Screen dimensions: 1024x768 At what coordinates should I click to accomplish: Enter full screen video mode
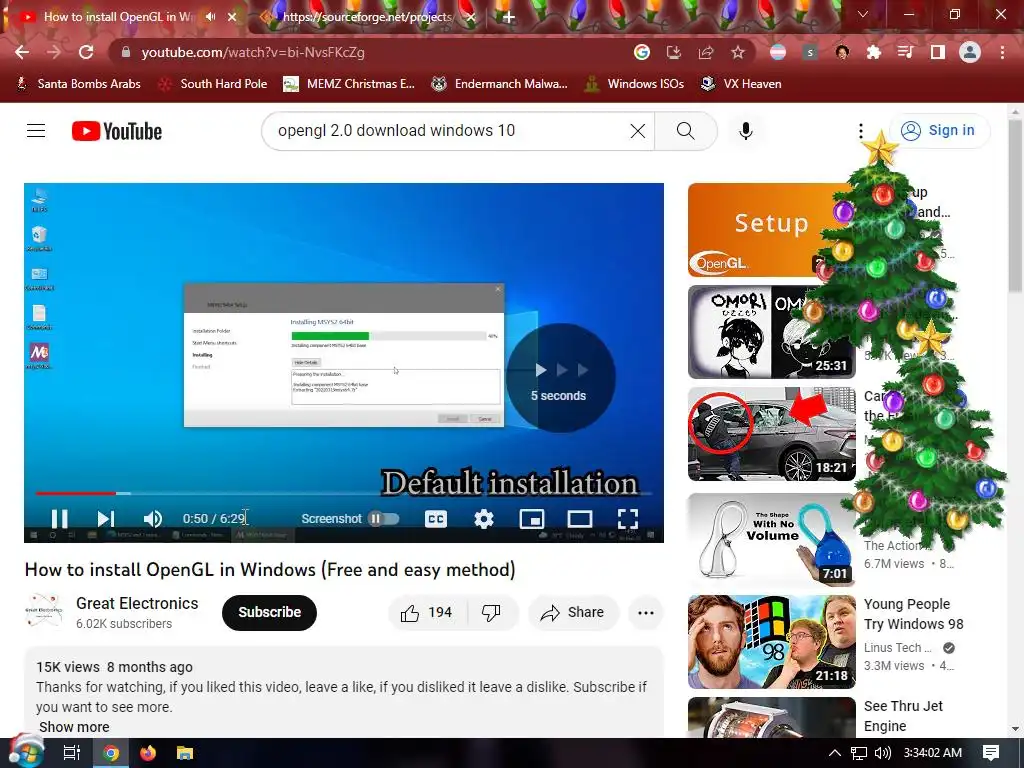coord(628,519)
